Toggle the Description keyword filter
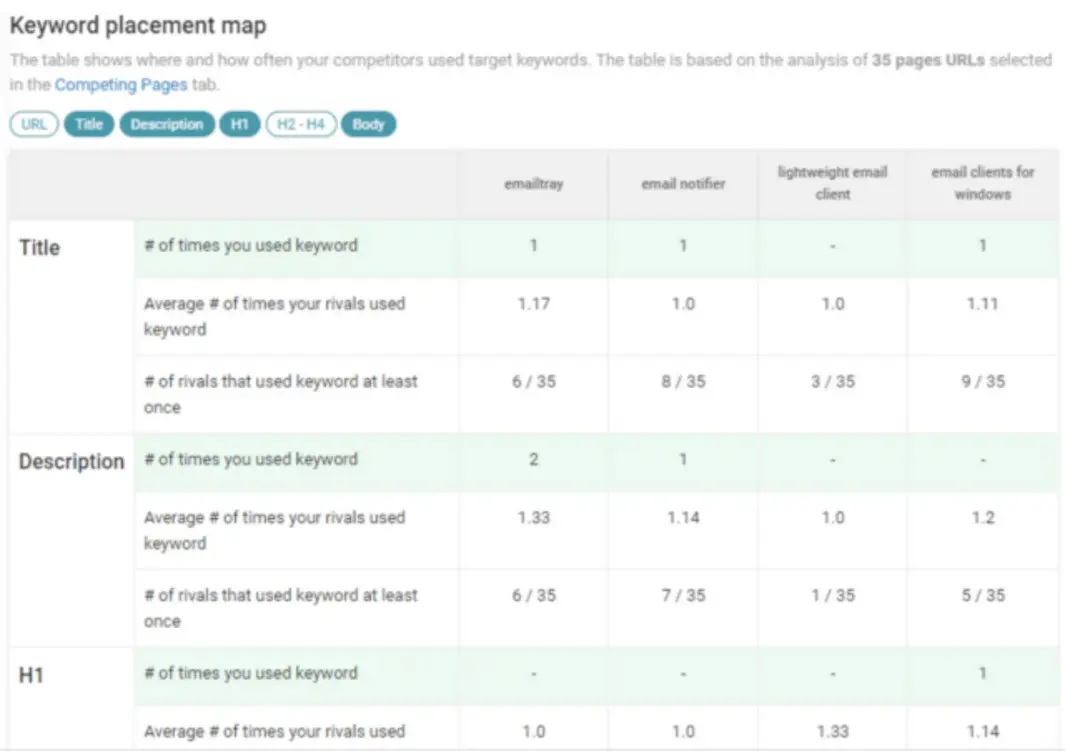The height and width of the screenshot is (751, 1065). pyautogui.click(x=166, y=124)
